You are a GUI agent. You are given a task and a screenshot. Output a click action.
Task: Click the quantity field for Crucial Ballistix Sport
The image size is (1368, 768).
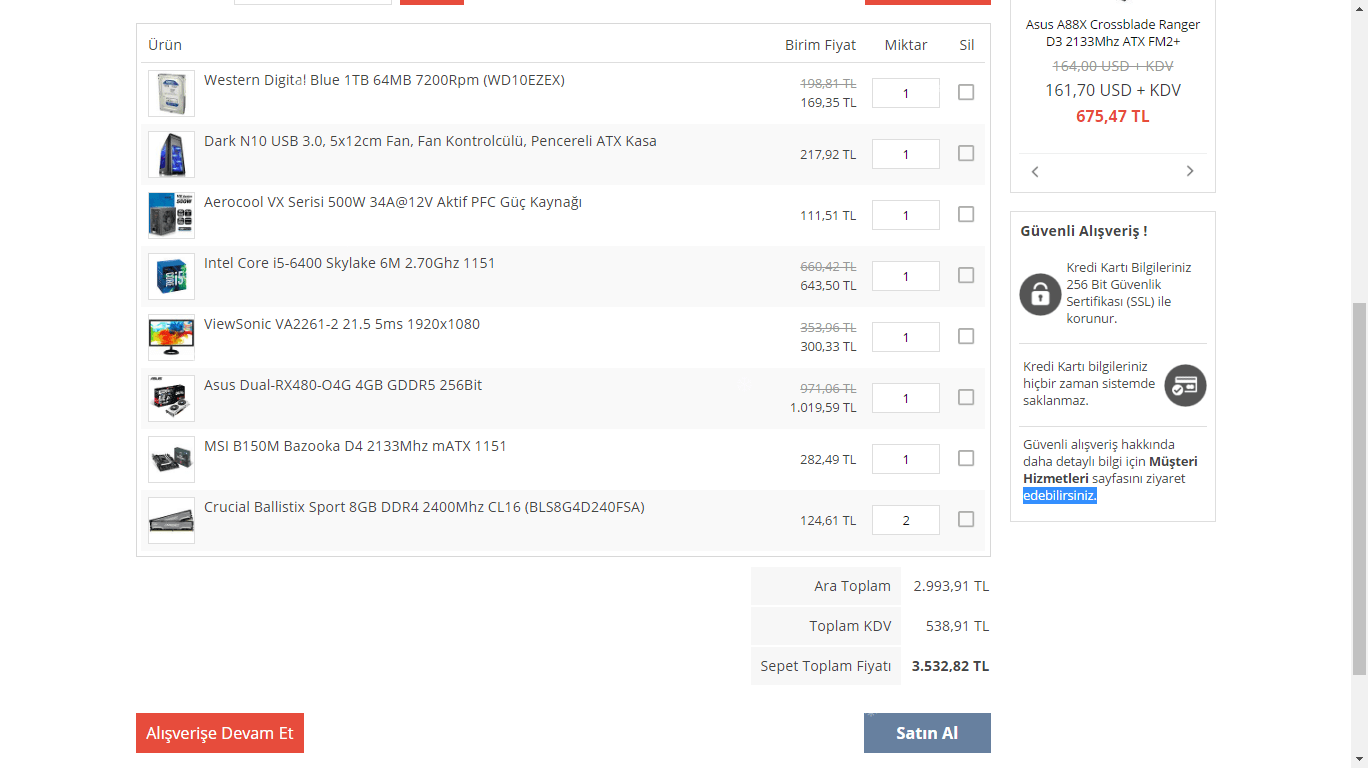(906, 520)
